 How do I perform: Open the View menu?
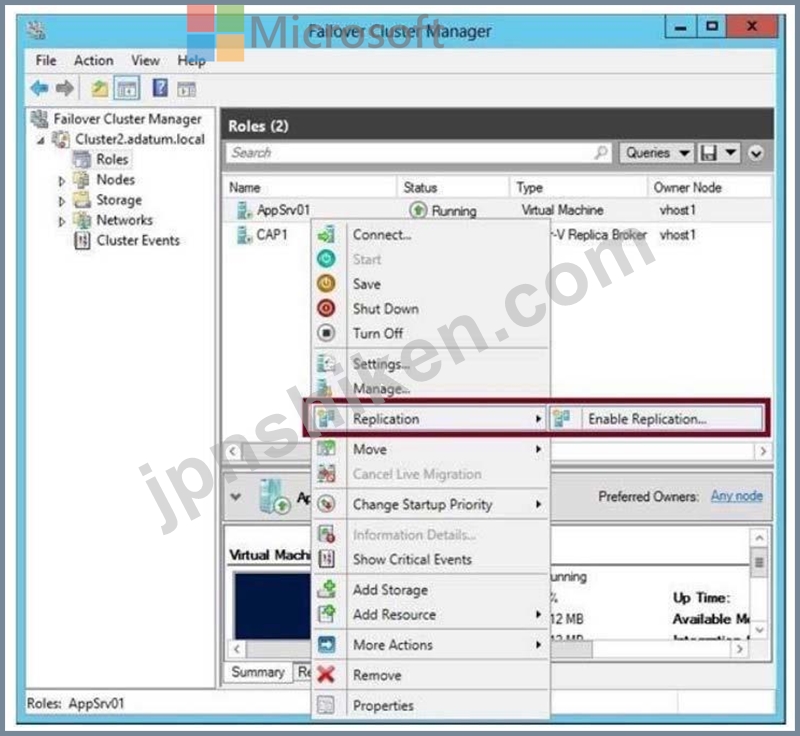pyautogui.click(x=145, y=60)
